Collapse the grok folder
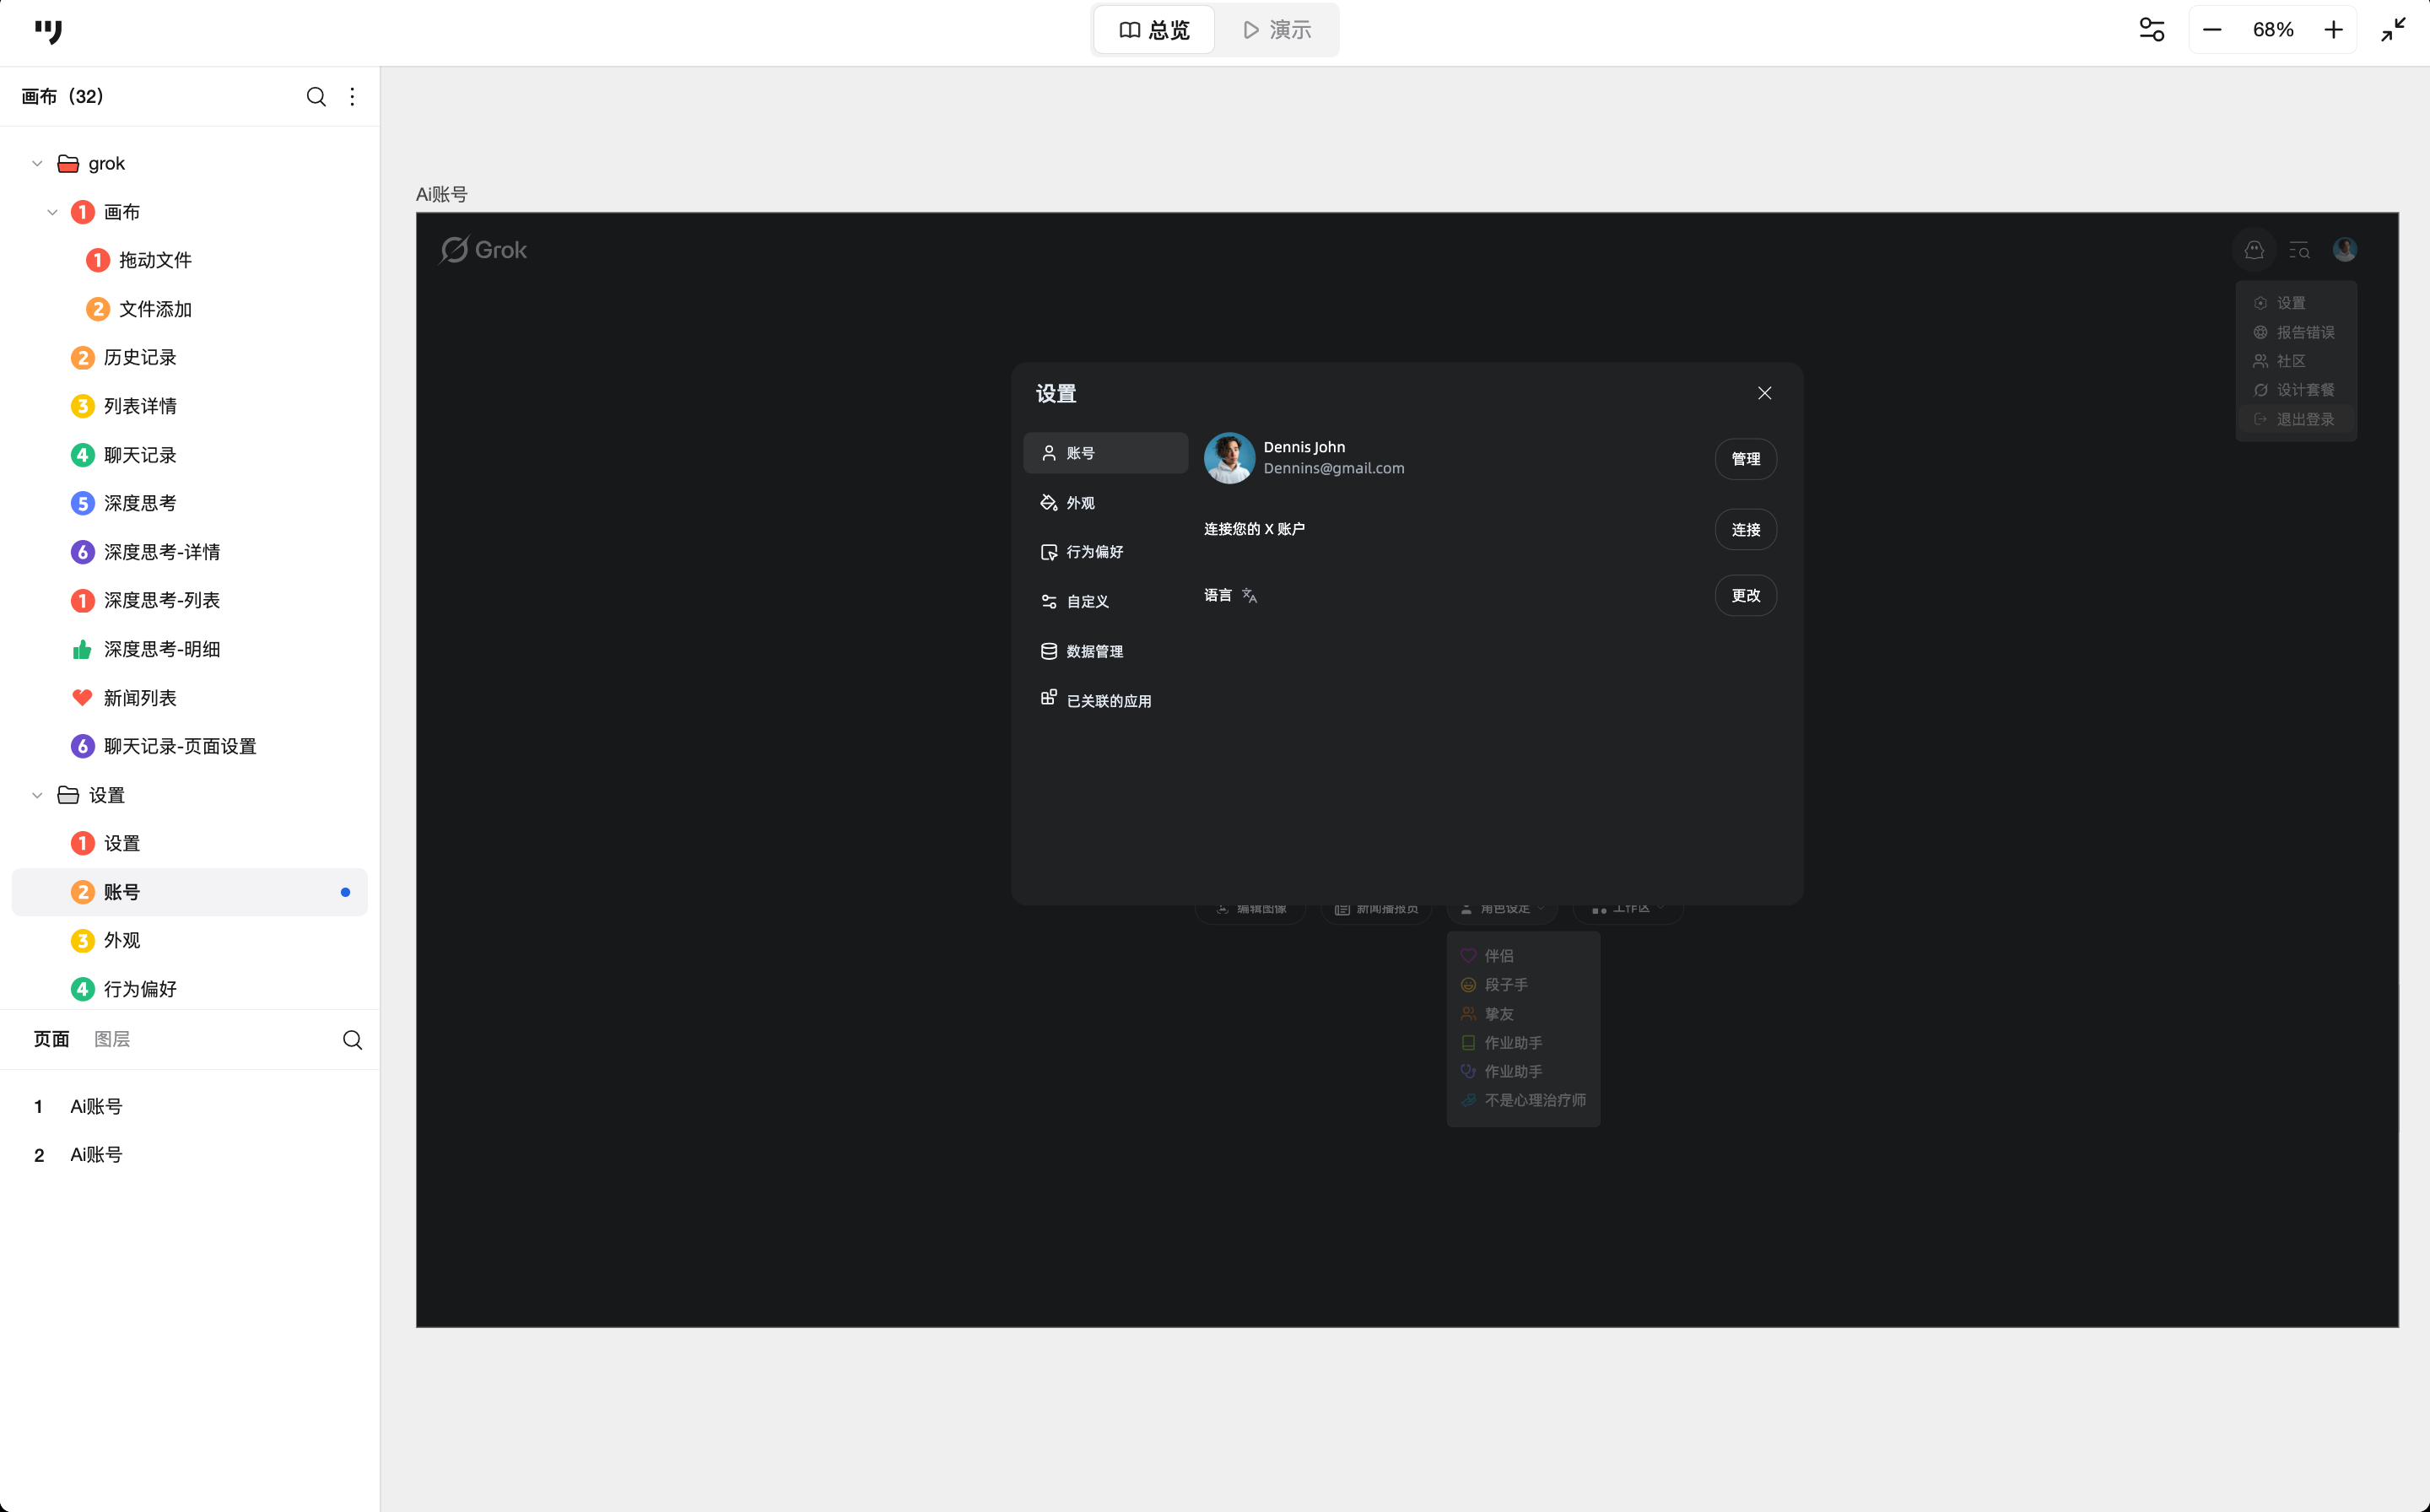The width and height of the screenshot is (2430, 1512). 37,164
